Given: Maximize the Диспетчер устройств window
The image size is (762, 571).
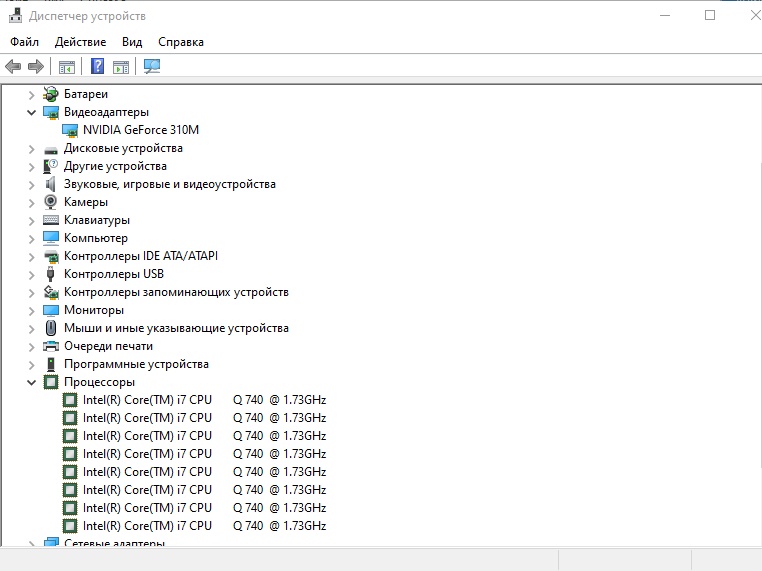Looking at the screenshot, I should coord(710,16).
